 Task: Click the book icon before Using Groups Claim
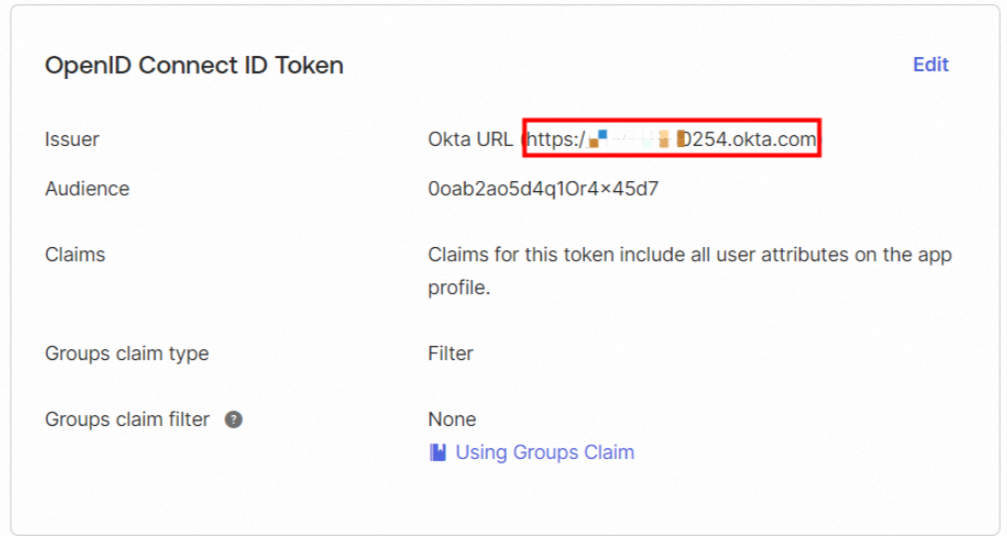click(438, 452)
